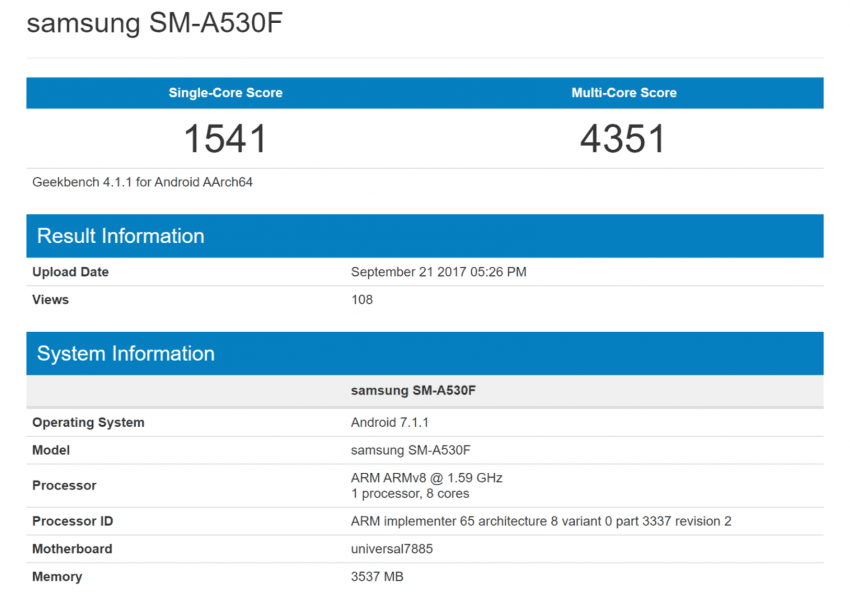Click the samsung SM-A530F page title

click(x=154, y=23)
